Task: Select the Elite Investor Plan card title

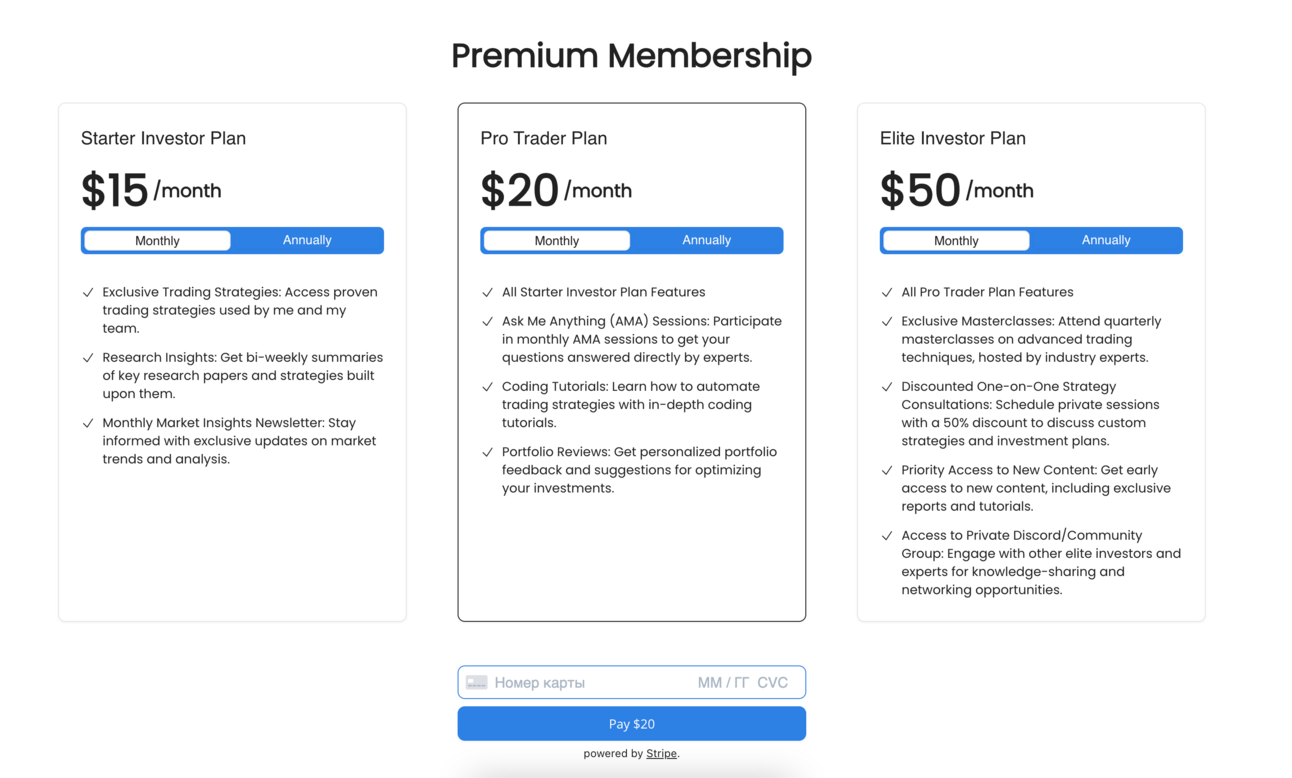Action: pyautogui.click(x=952, y=138)
